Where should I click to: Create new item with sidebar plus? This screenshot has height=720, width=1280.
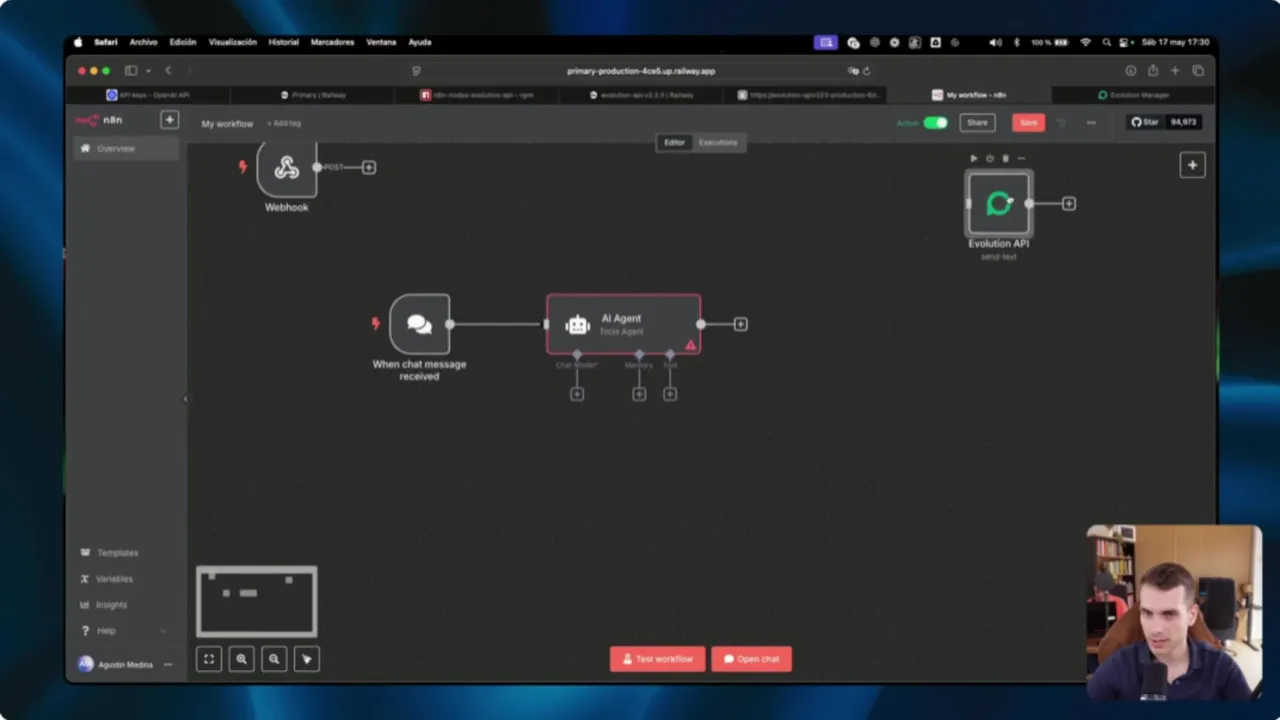click(169, 120)
